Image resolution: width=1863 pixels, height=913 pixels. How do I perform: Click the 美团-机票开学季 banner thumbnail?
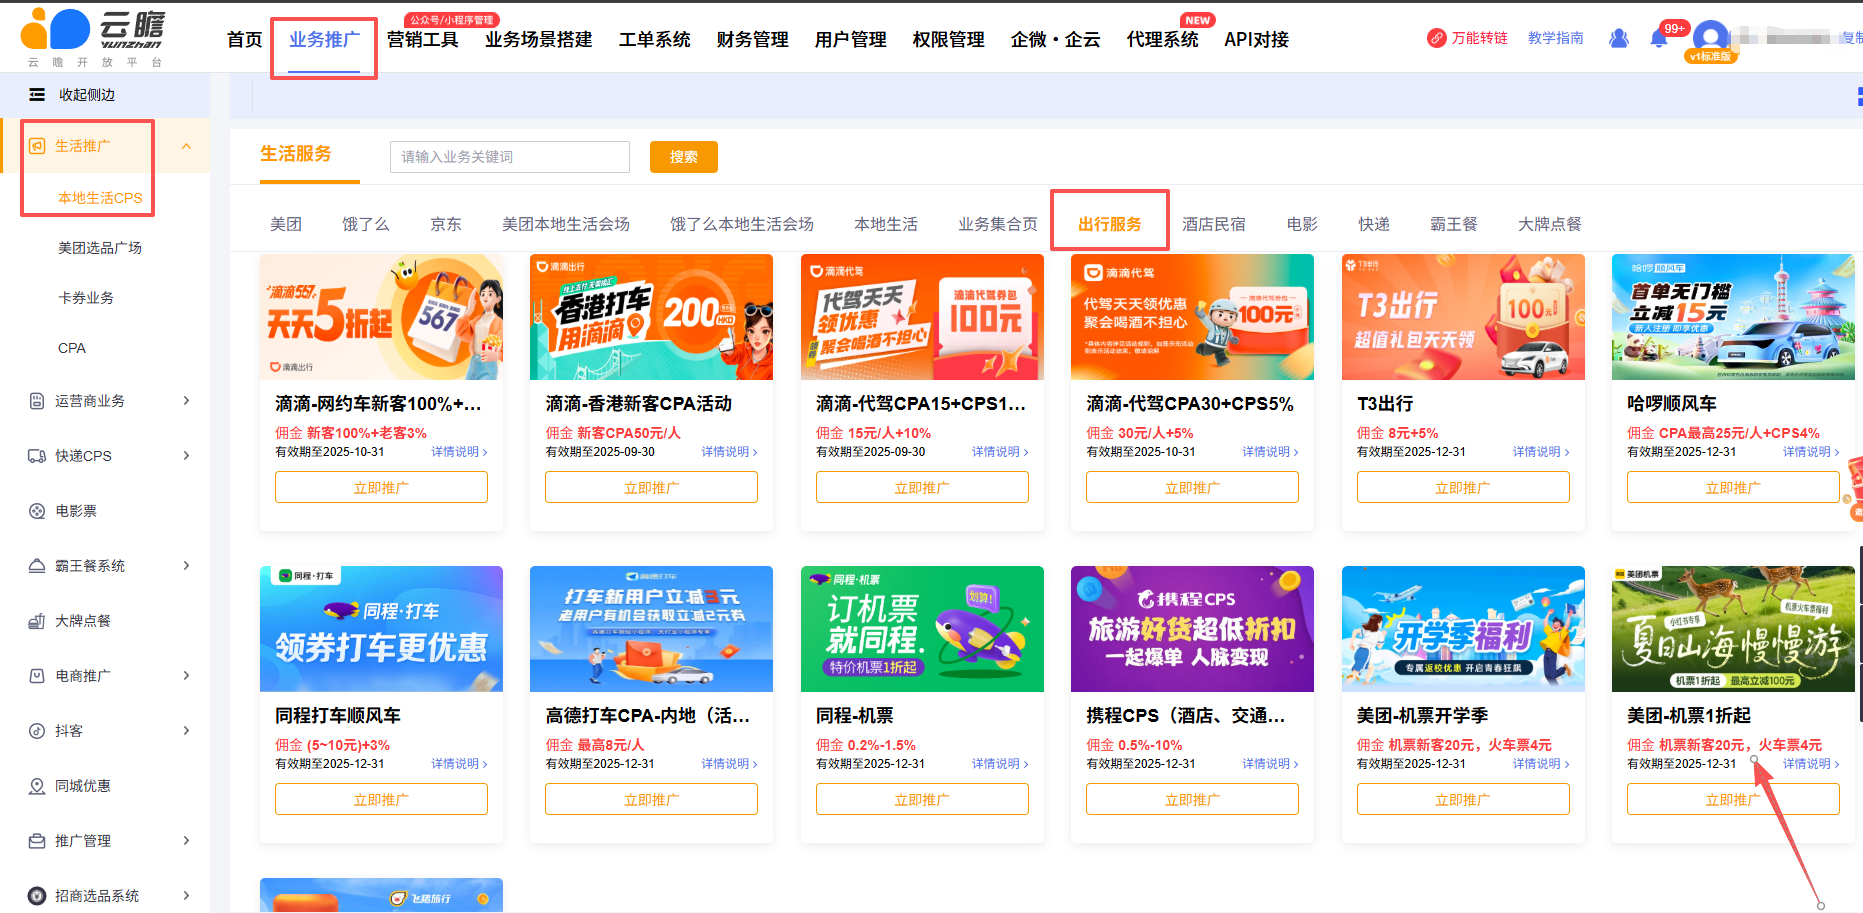[1463, 629]
